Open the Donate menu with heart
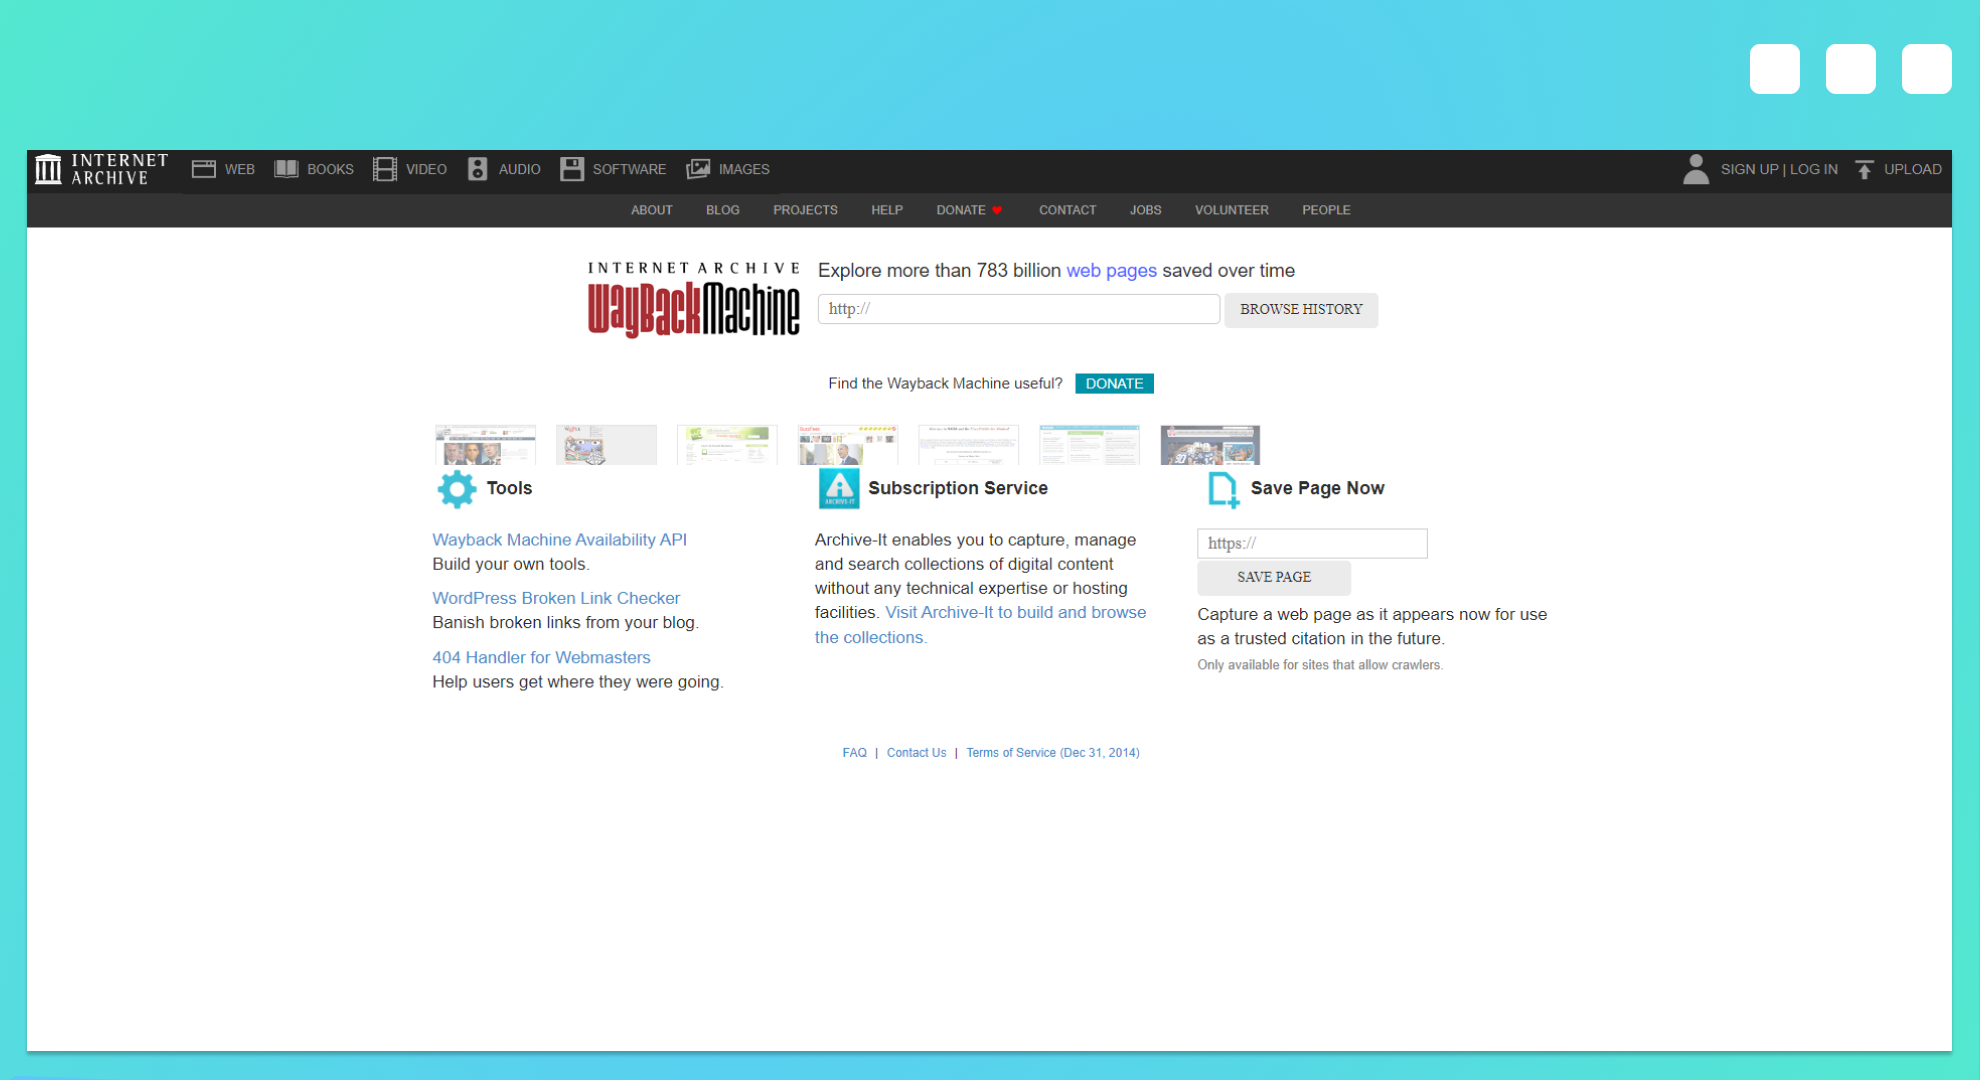Viewport: 1980px width, 1080px height. click(969, 210)
